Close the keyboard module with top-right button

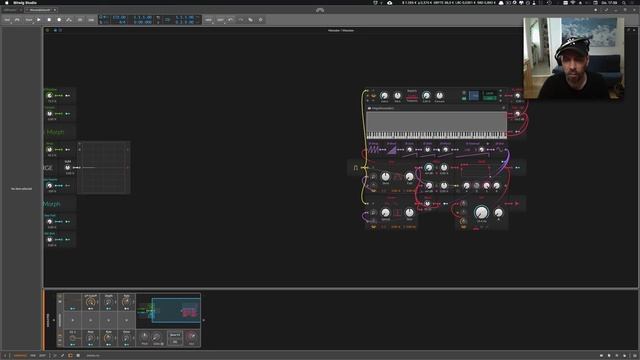coord(503,108)
